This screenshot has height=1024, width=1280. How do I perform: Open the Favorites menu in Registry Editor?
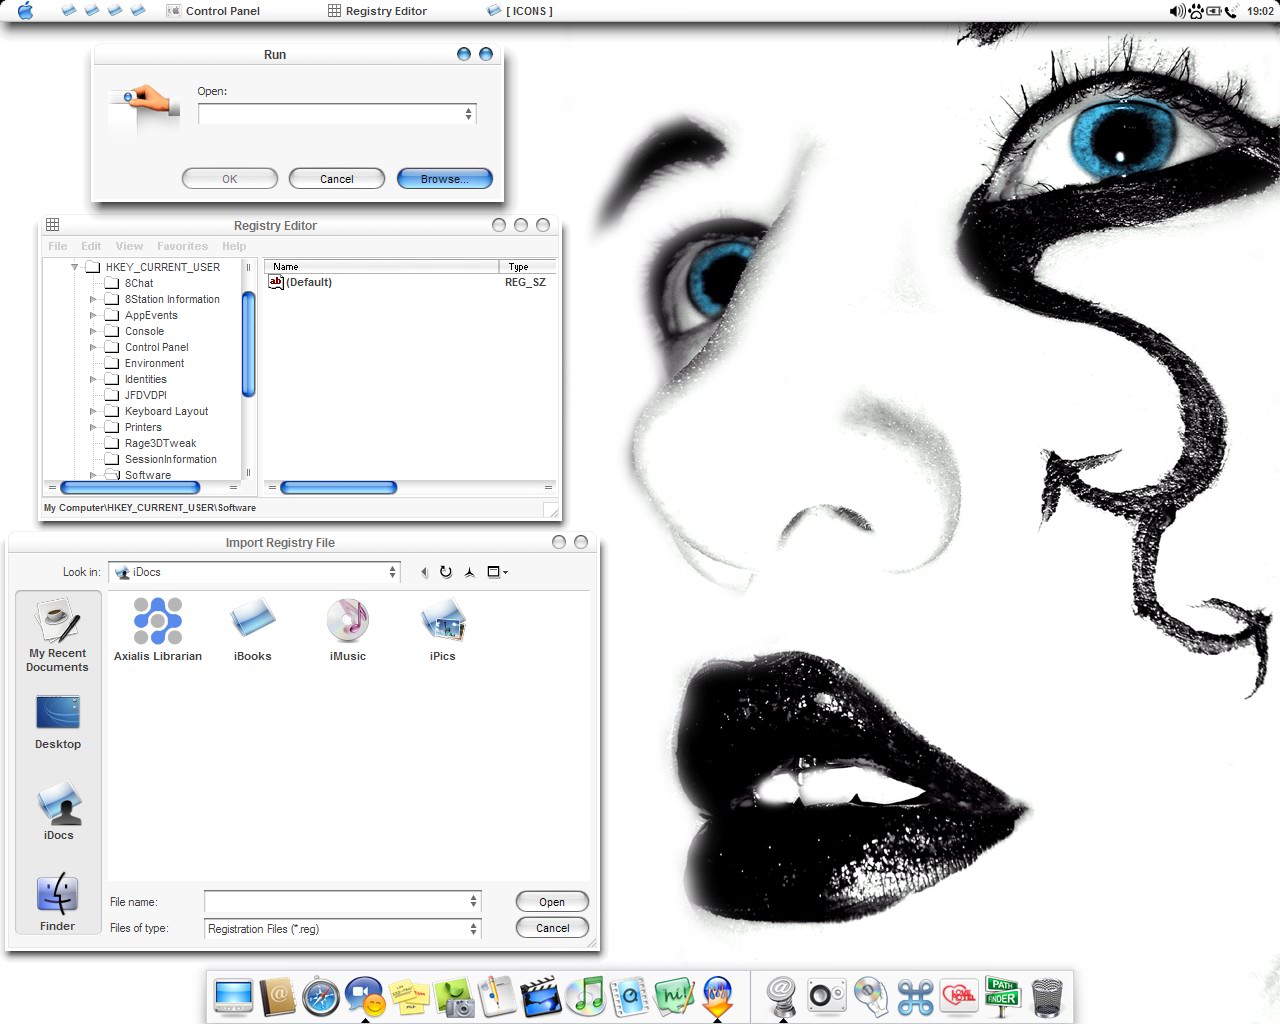(x=182, y=246)
